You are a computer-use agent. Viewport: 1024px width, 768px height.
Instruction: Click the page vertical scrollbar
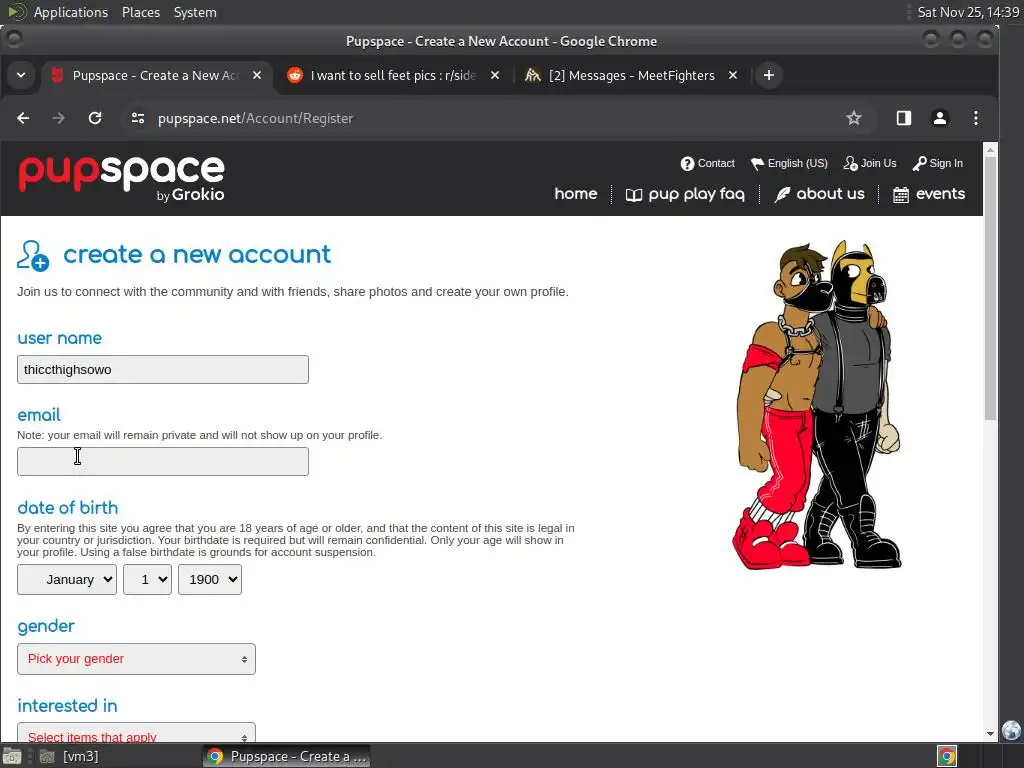pyautogui.click(x=990, y=287)
